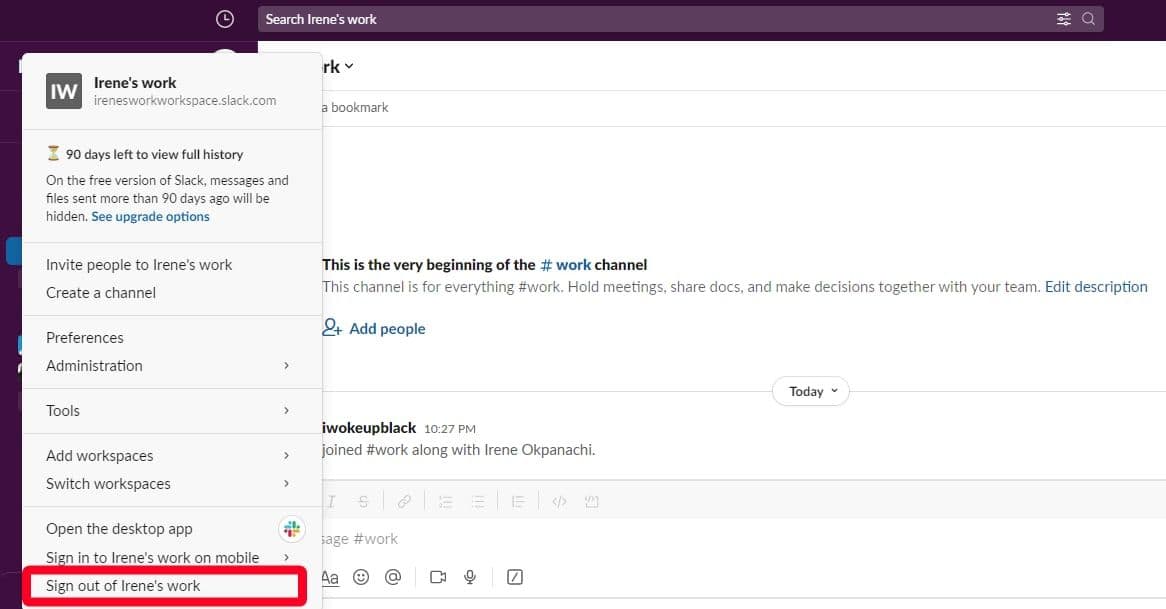Toggle italic formatting in the composer
The image size is (1166, 609).
(331, 500)
